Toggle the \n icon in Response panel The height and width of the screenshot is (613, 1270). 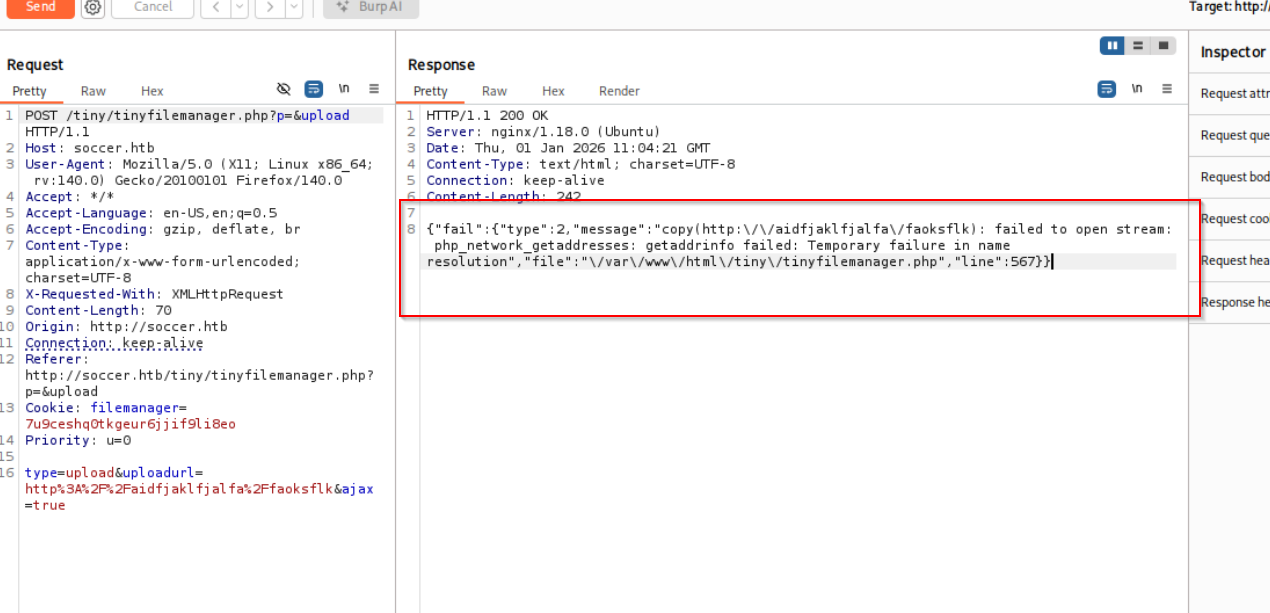[1136, 89]
